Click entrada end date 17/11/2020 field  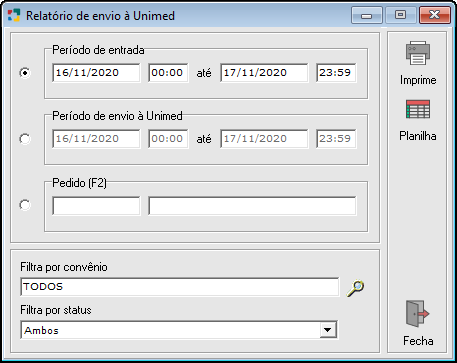tap(264, 73)
